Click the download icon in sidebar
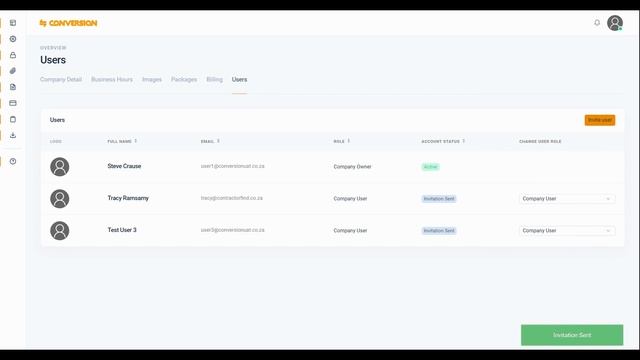Screen dimensions: 640x360 tap(13, 135)
